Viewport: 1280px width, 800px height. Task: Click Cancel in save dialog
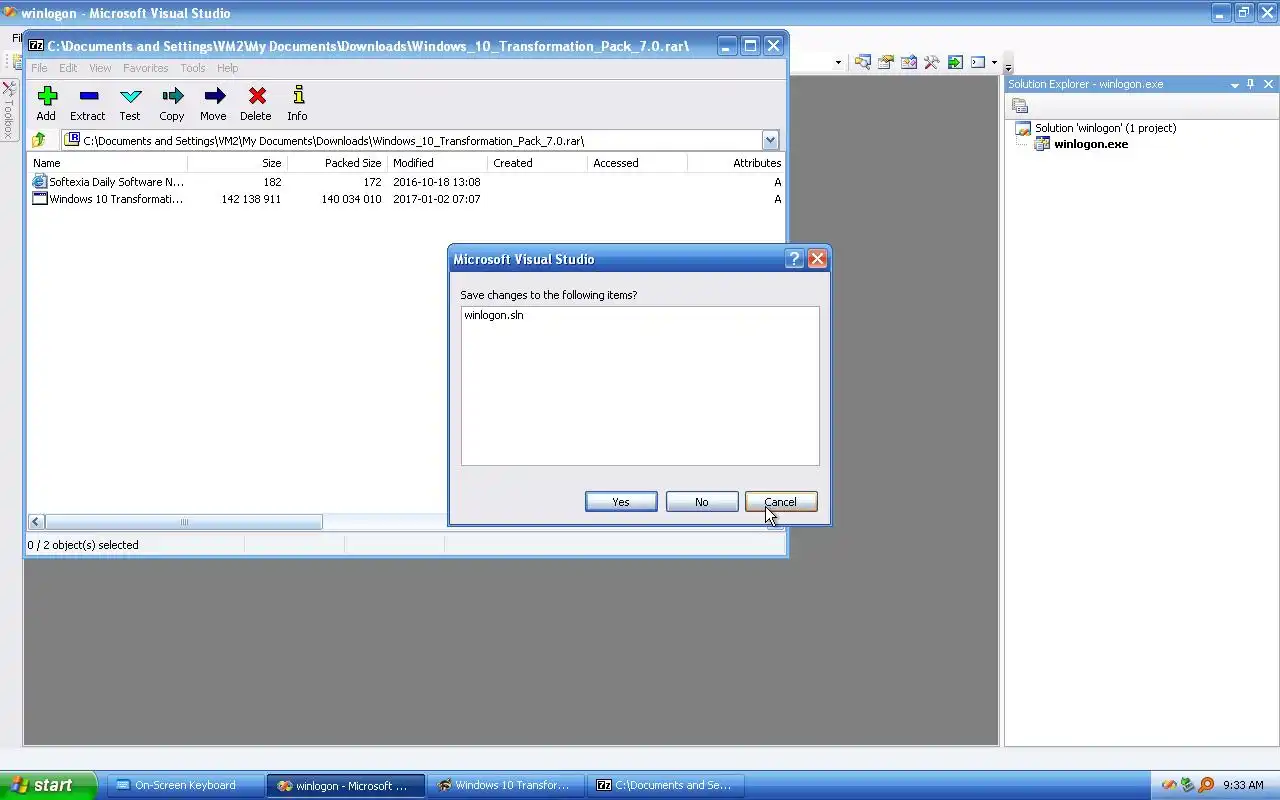781,502
